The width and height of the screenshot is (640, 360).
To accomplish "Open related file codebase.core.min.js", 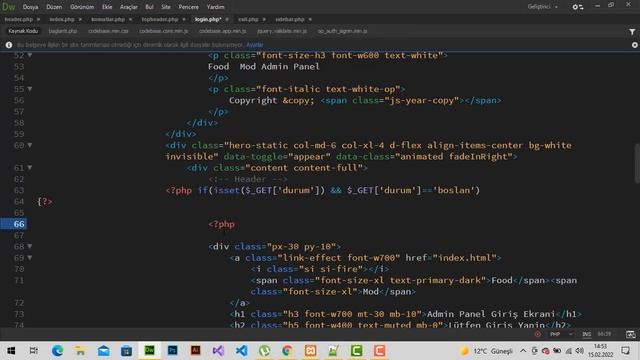I will pos(164,31).
